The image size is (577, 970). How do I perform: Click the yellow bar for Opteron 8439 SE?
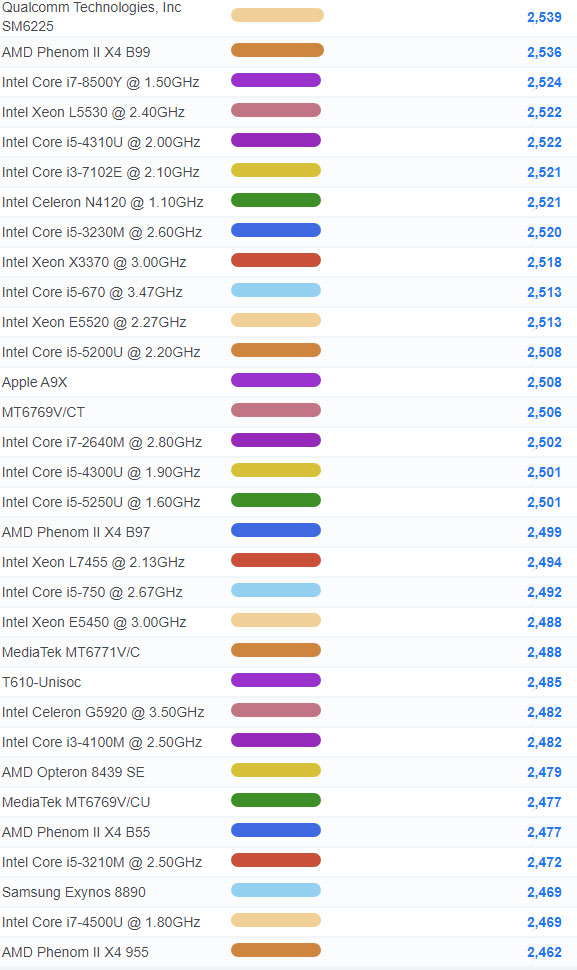point(276,770)
